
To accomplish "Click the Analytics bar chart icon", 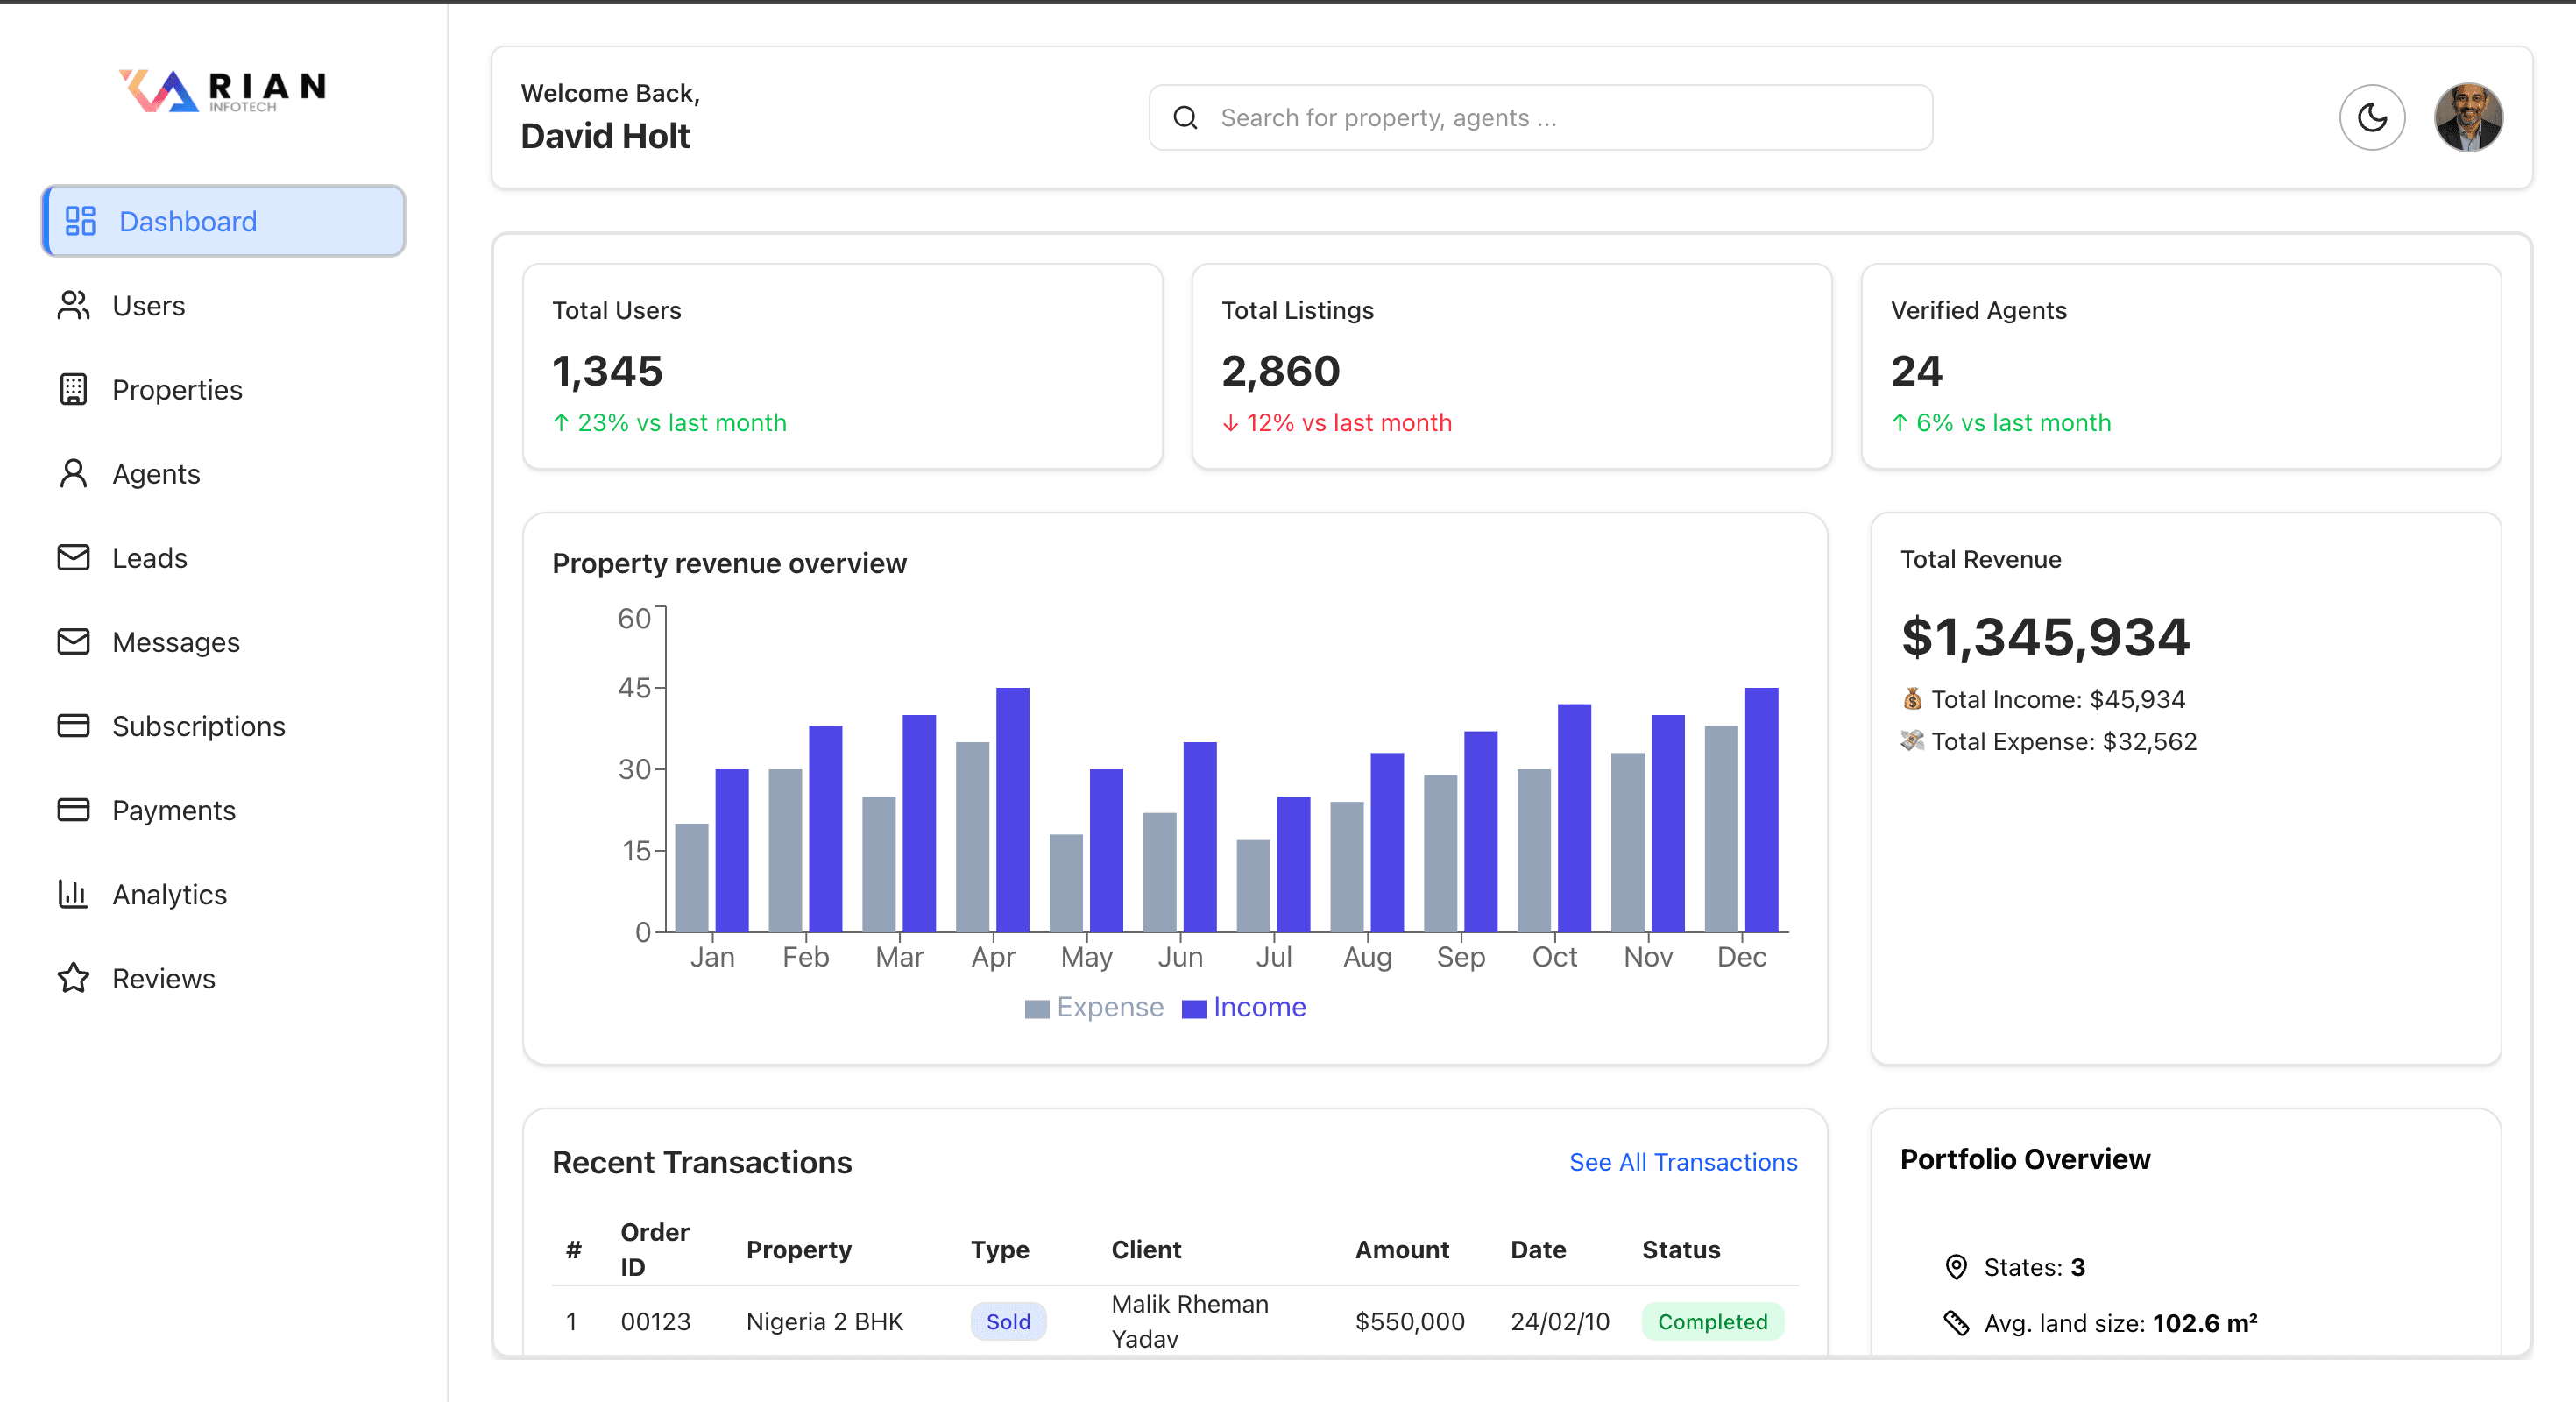I will (x=73, y=893).
